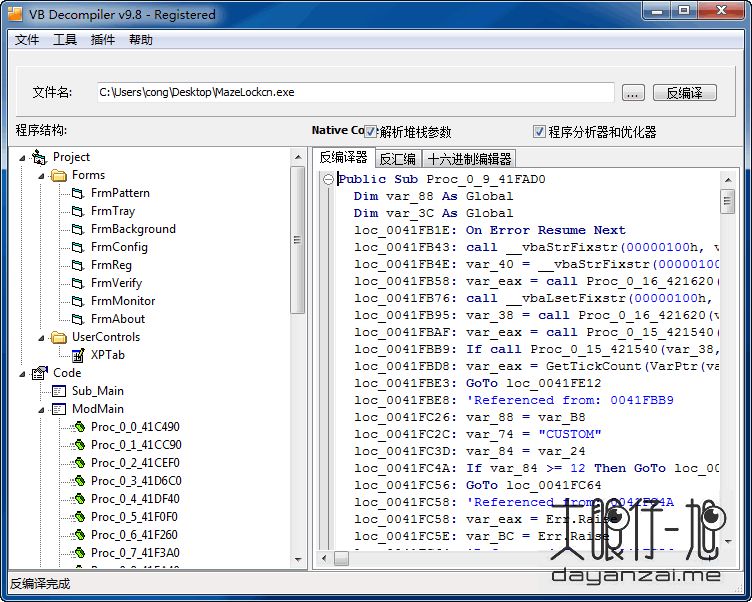752x602 pixels.
Task: Switch to the 反汇编 tab
Action: 397,159
